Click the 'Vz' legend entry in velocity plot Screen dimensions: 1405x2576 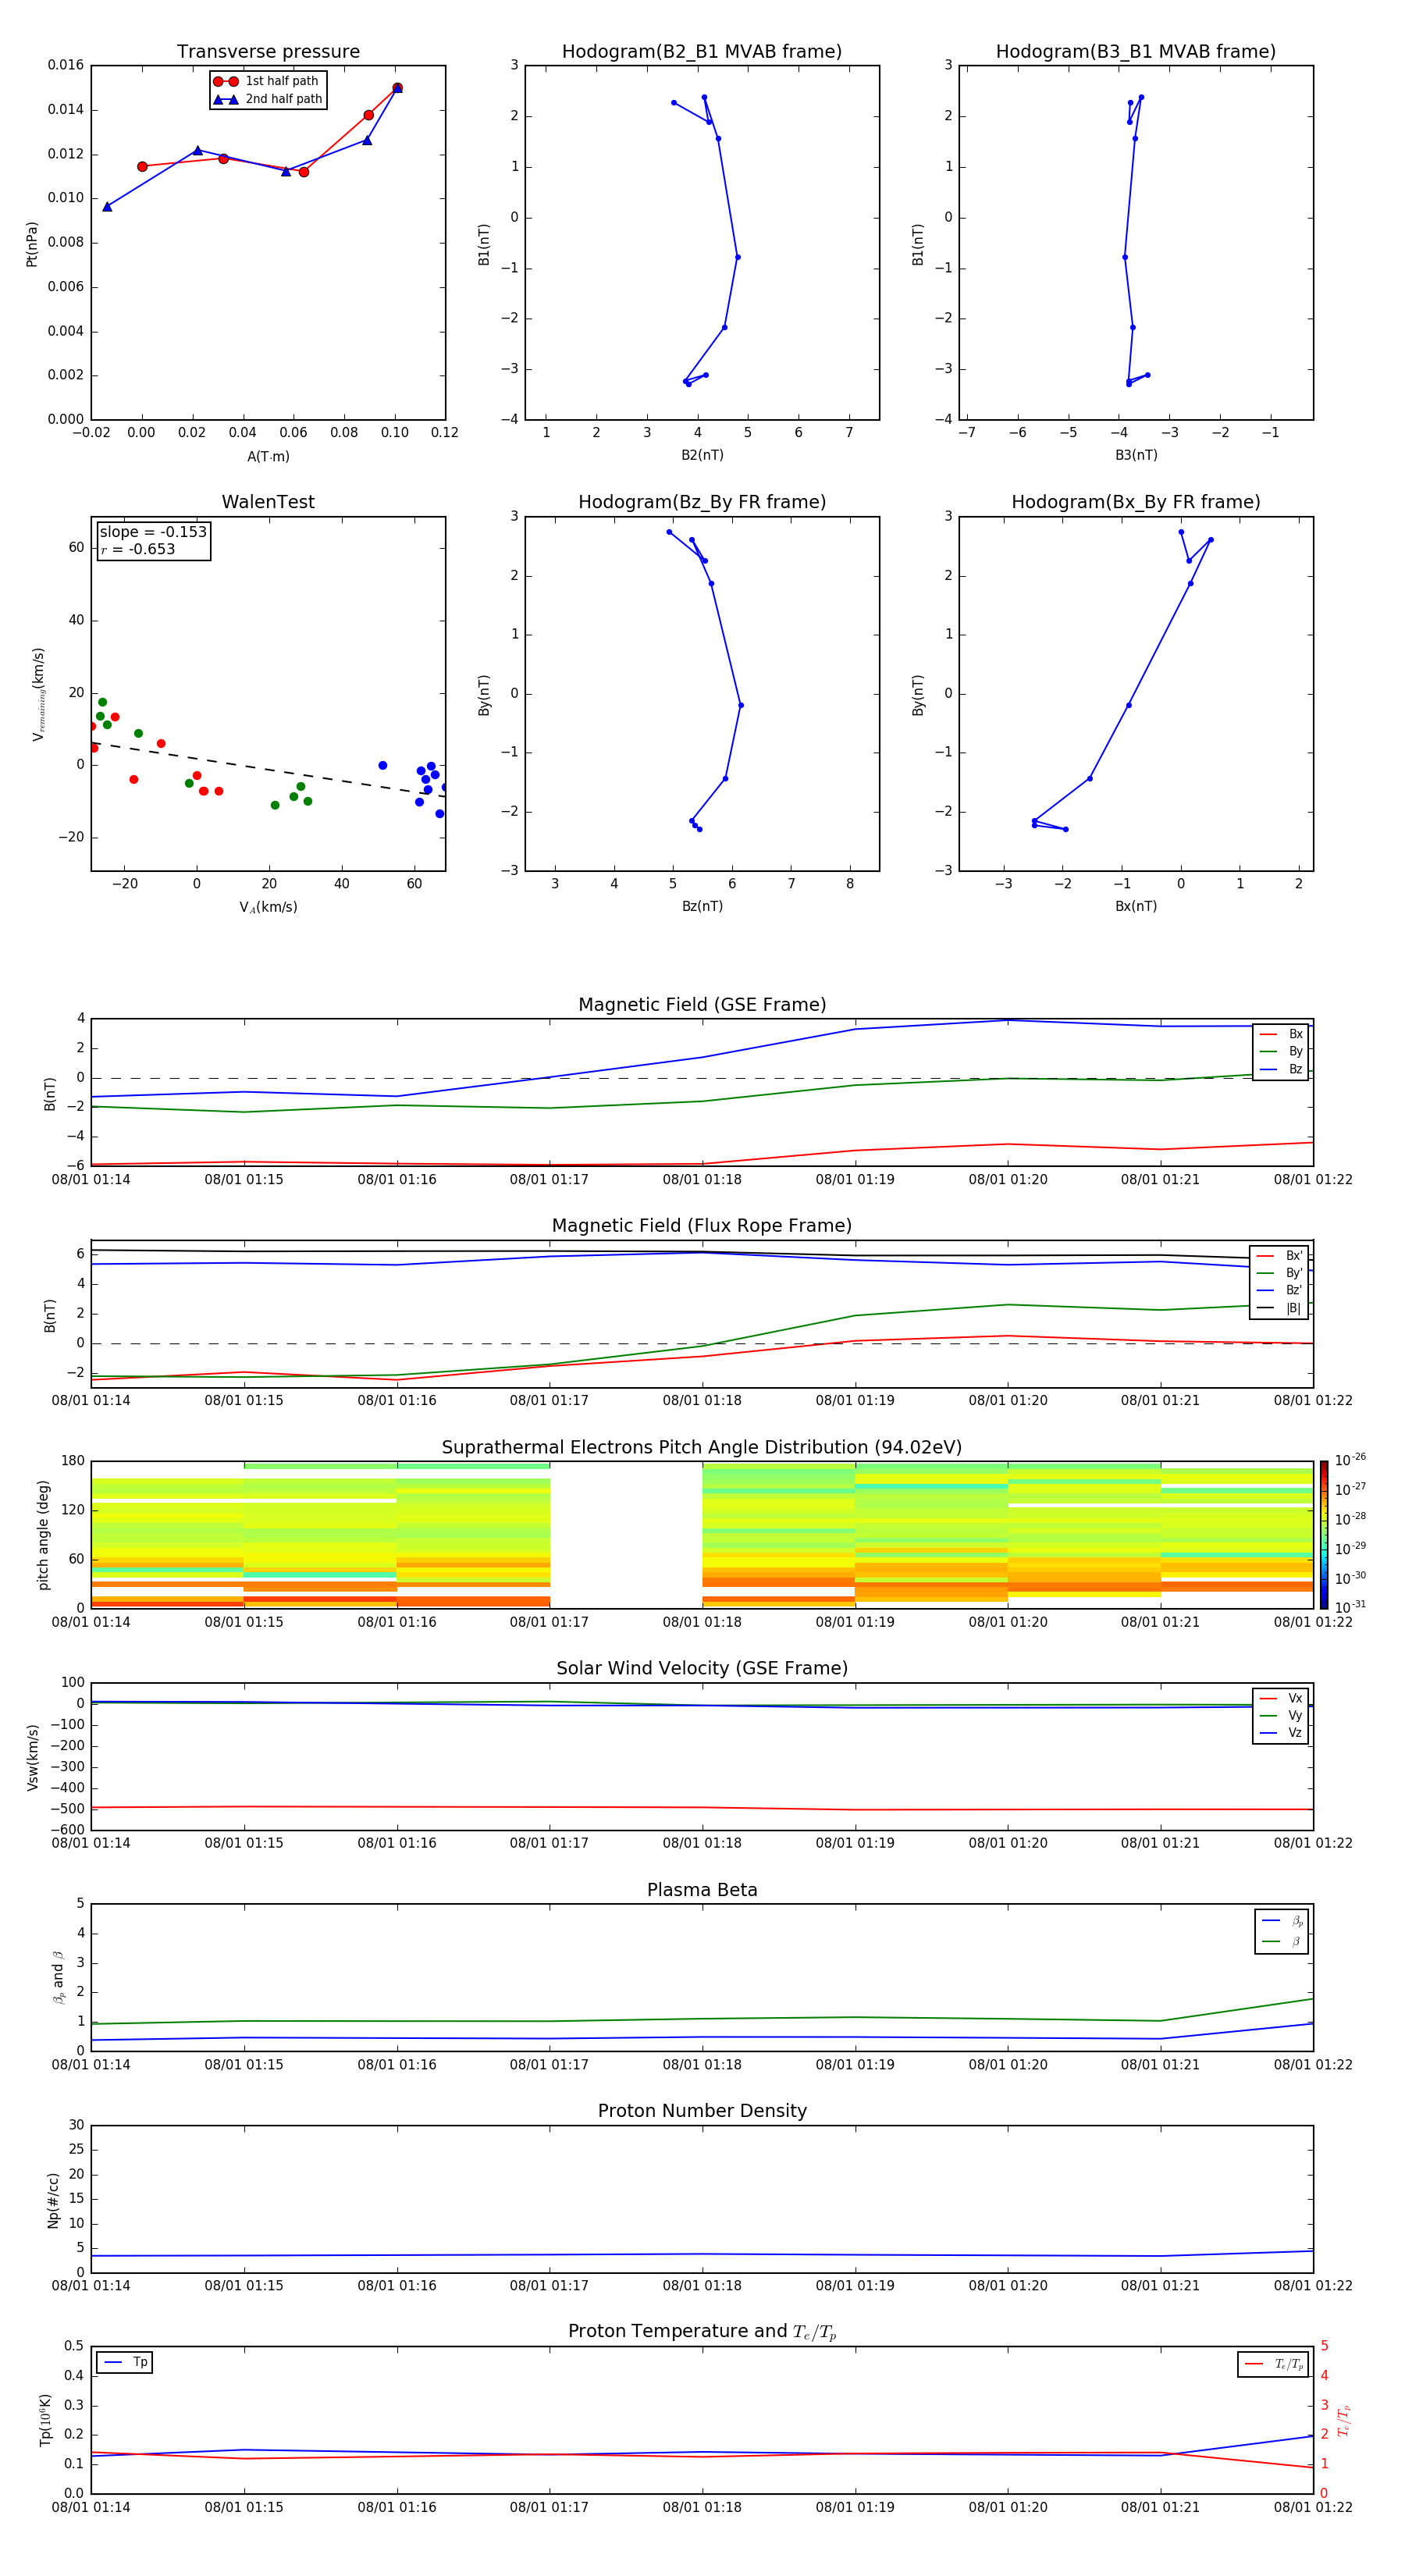(x=1281, y=1733)
